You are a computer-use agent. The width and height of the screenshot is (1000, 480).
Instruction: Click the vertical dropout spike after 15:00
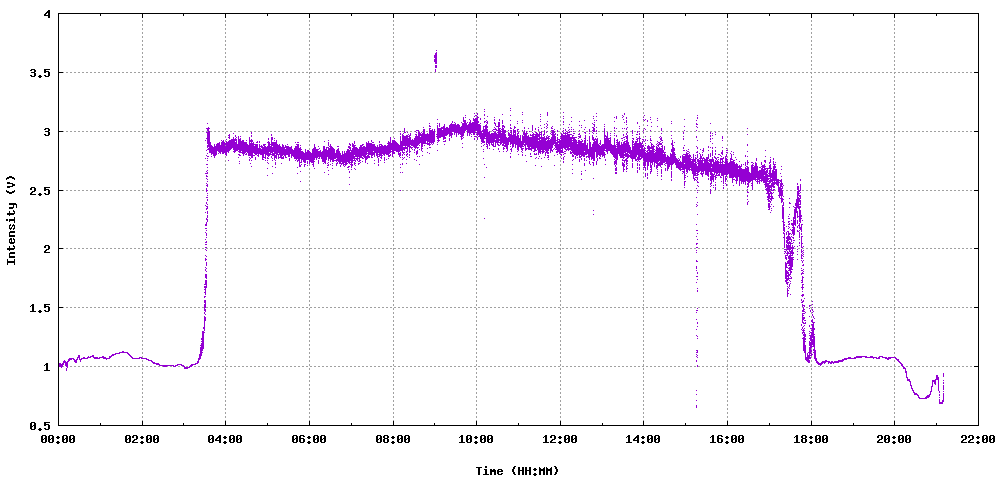[696, 261]
